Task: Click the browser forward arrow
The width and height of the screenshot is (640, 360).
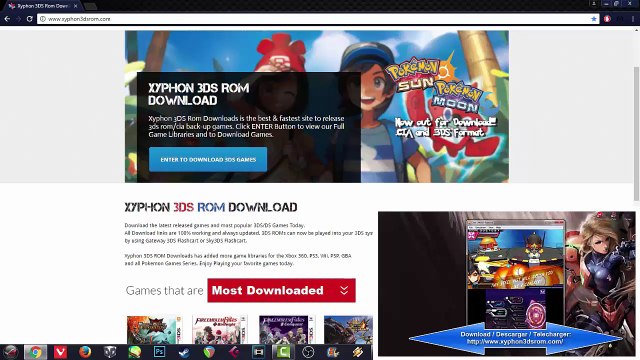Action: click(18, 19)
